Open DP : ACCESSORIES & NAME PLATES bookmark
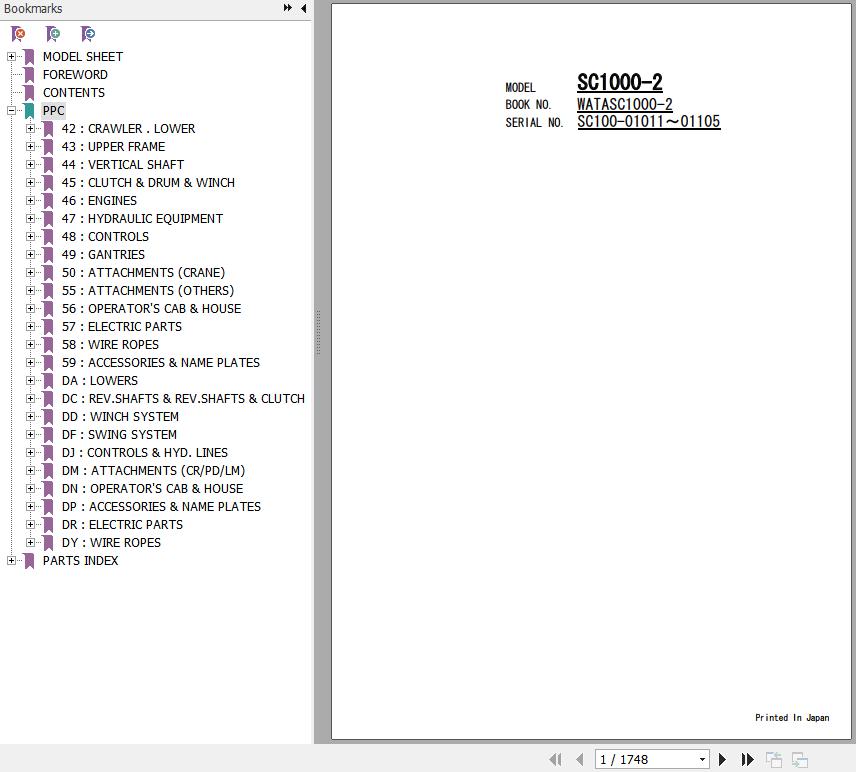Viewport: 856px width, 772px height. 161,507
